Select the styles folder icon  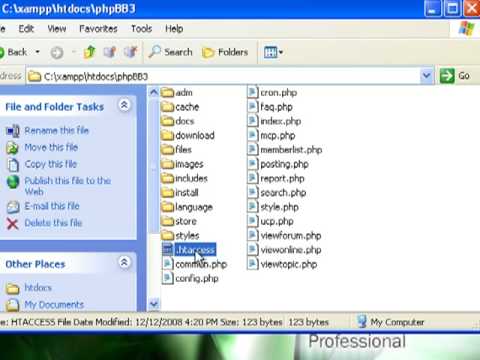coord(168,236)
